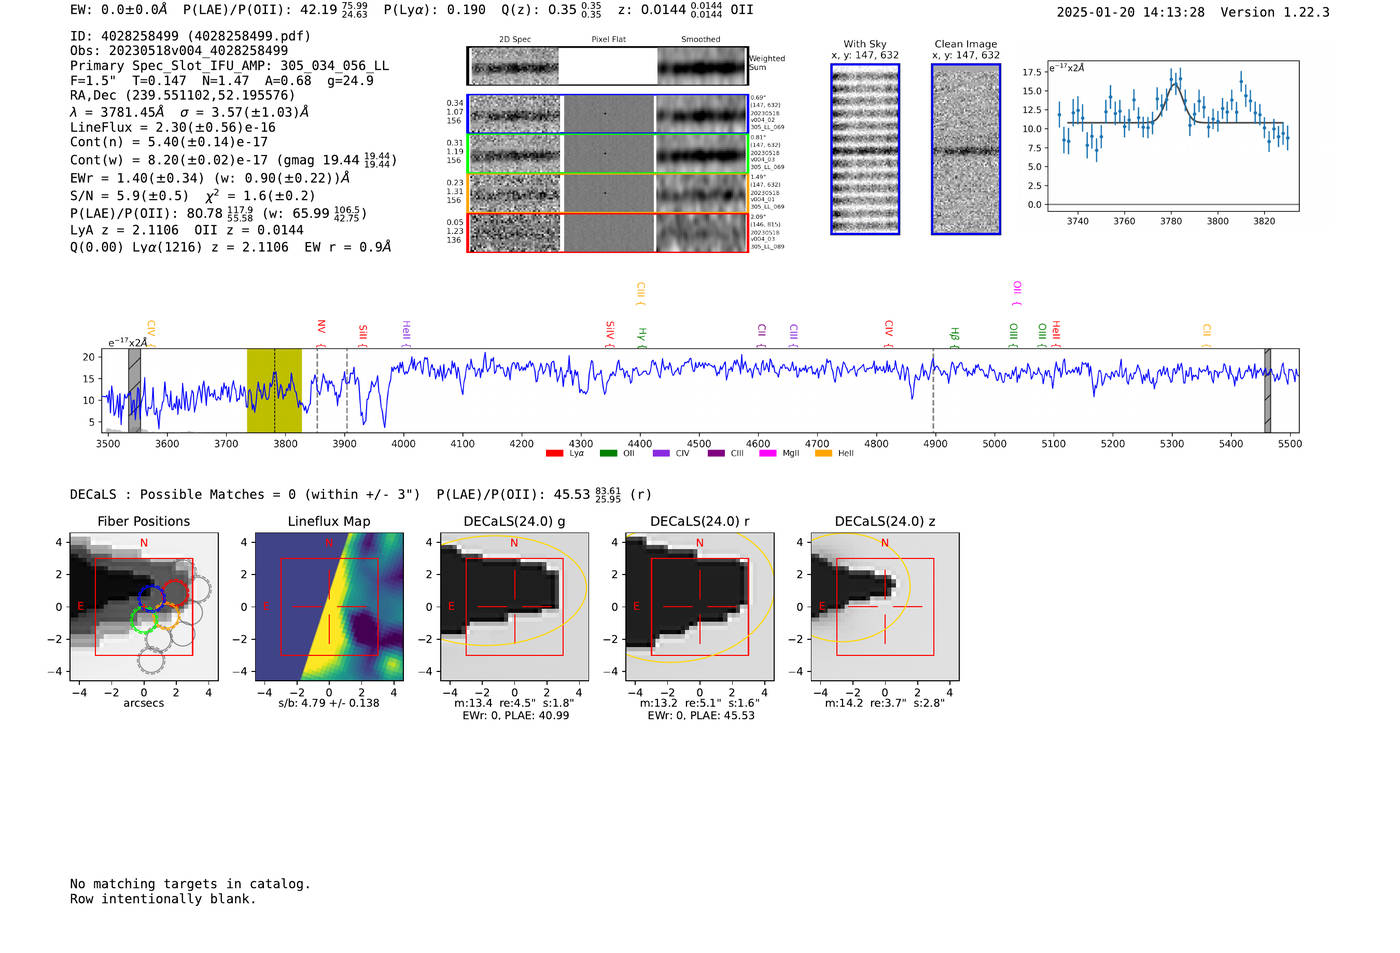Open the Gaussian emission line fit plot

point(1172,136)
